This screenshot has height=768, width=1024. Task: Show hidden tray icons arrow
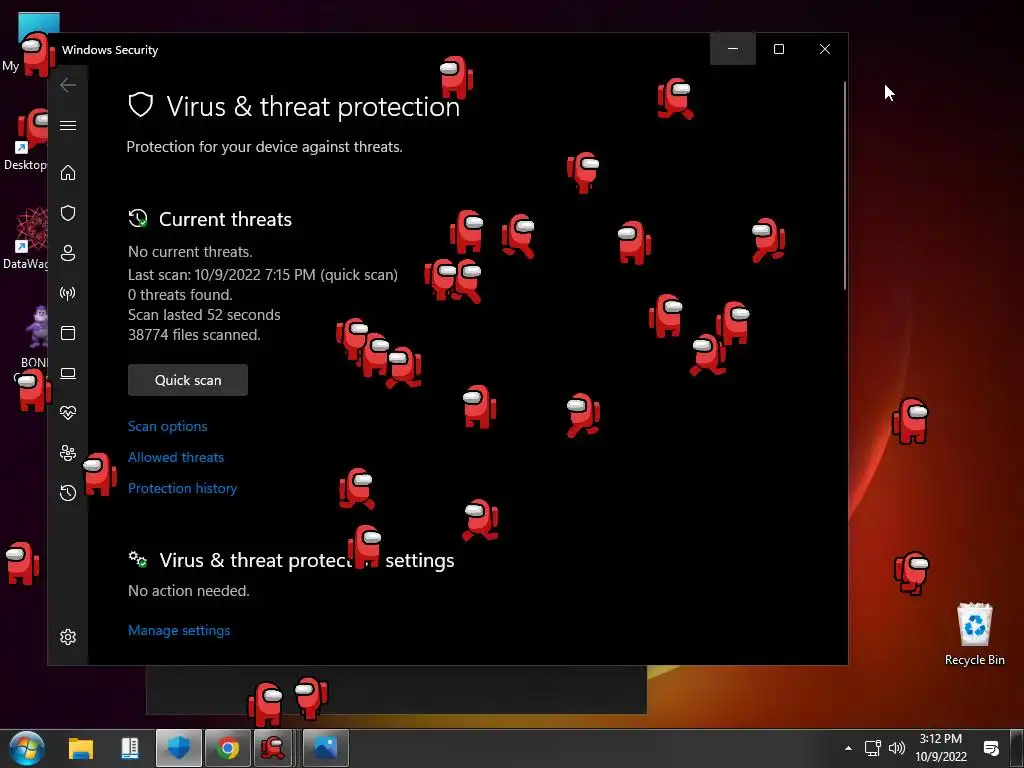coord(848,748)
